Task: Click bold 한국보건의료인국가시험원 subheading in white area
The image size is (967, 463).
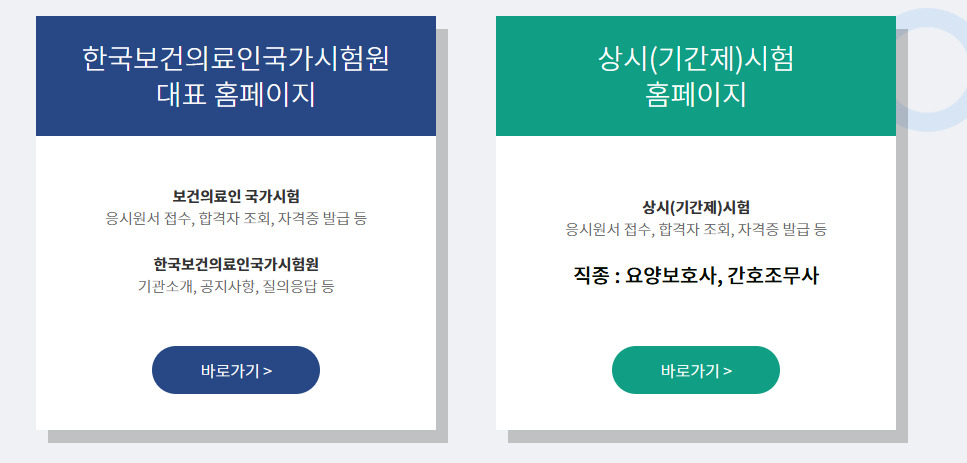Action: (236, 265)
